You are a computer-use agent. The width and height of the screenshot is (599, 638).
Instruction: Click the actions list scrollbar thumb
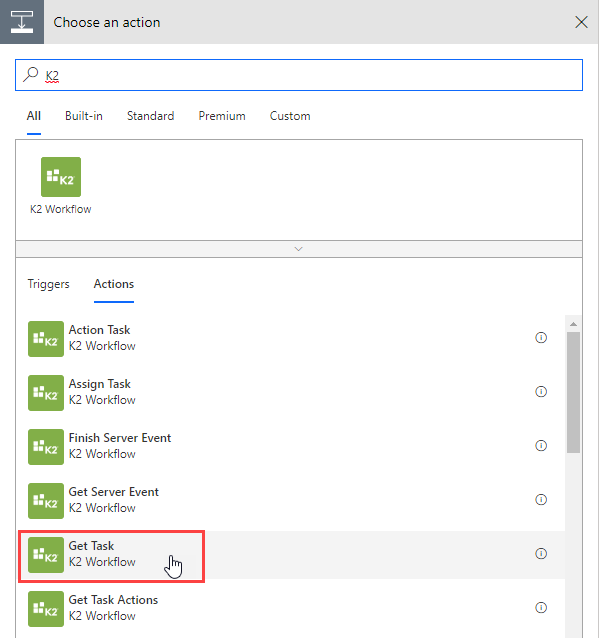573,393
